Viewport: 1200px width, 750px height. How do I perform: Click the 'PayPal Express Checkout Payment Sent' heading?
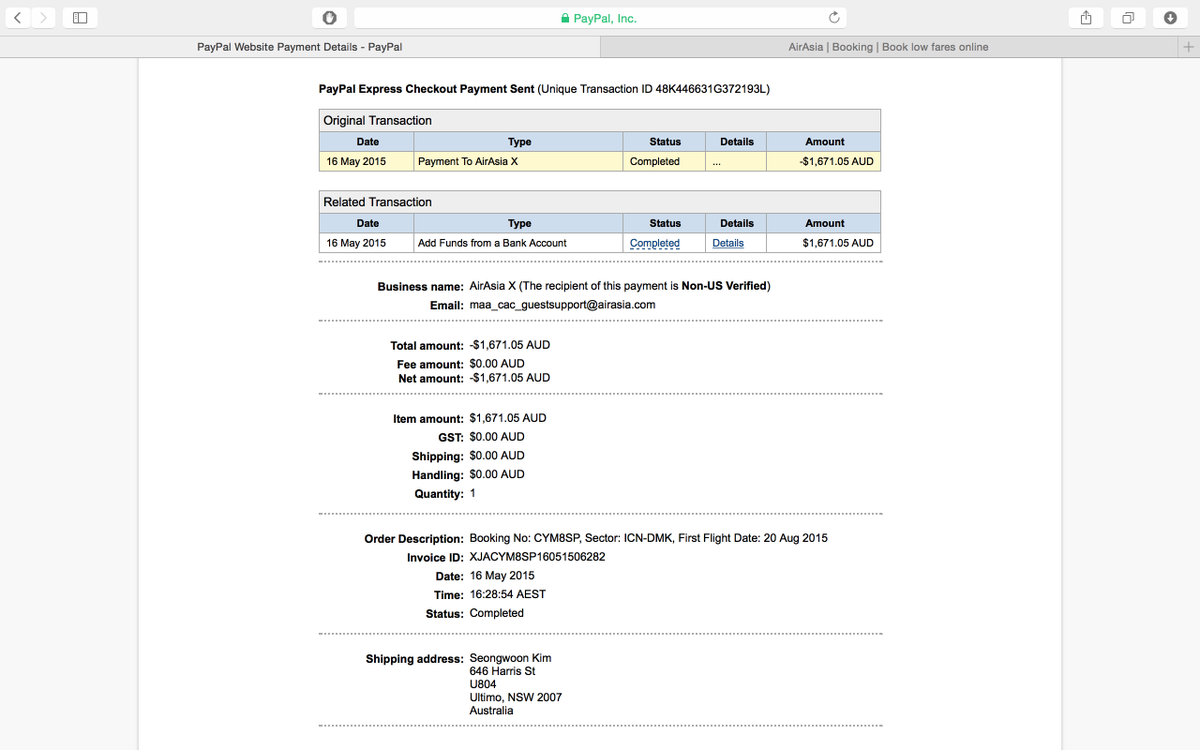tap(427, 89)
